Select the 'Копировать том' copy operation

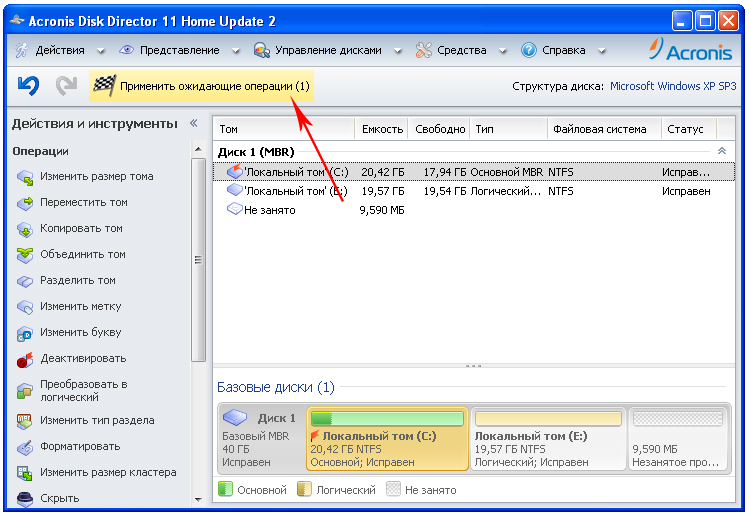coord(81,228)
